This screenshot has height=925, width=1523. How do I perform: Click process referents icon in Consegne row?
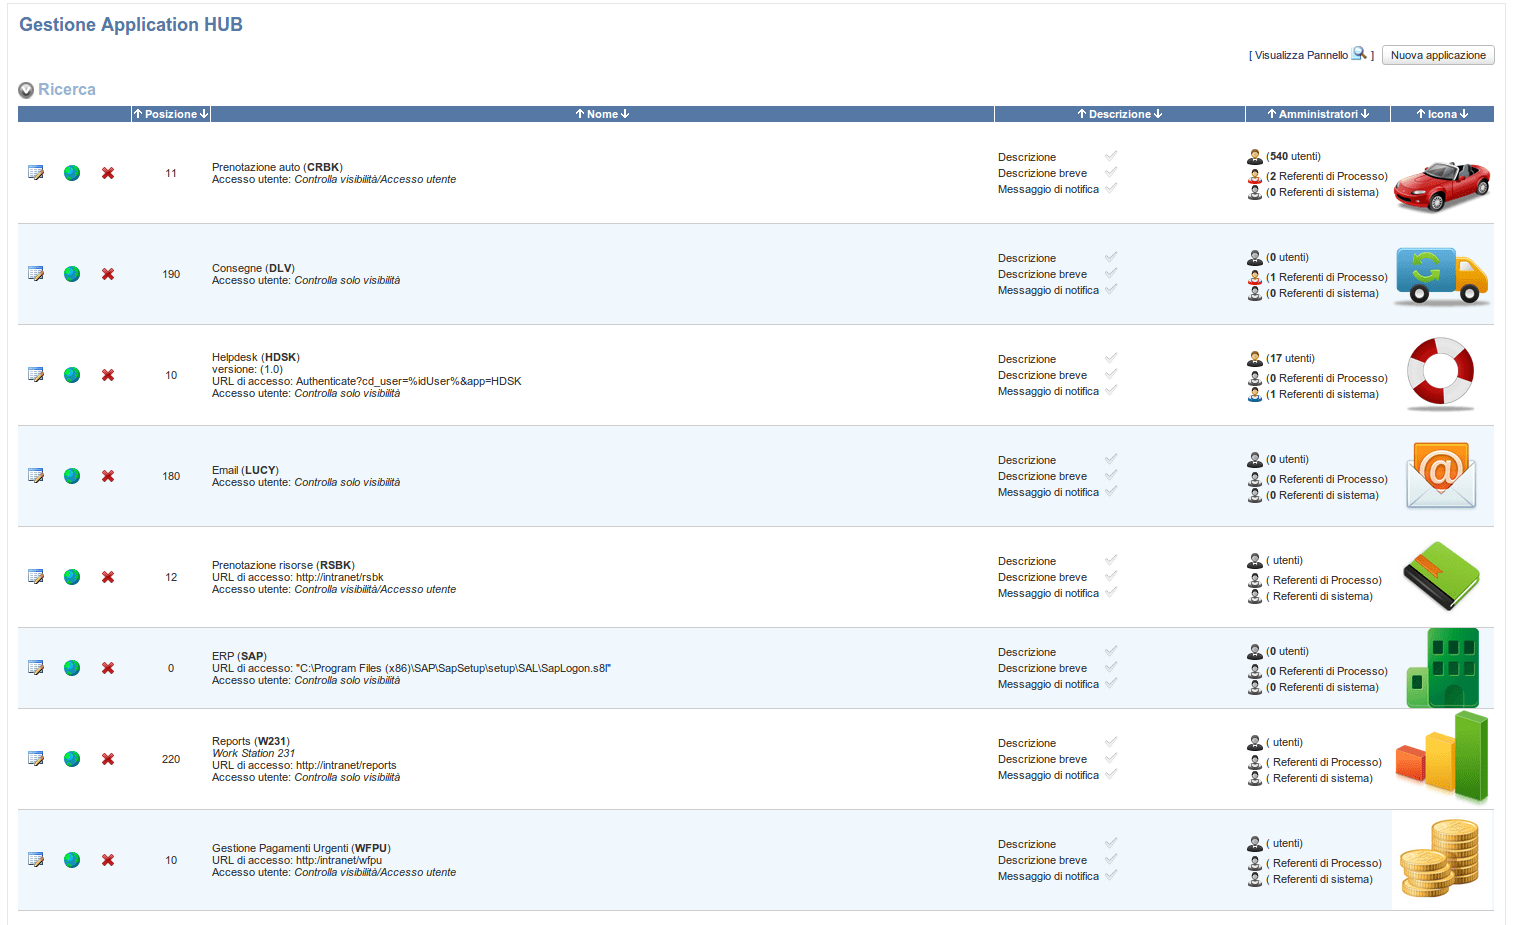pyautogui.click(x=1254, y=277)
